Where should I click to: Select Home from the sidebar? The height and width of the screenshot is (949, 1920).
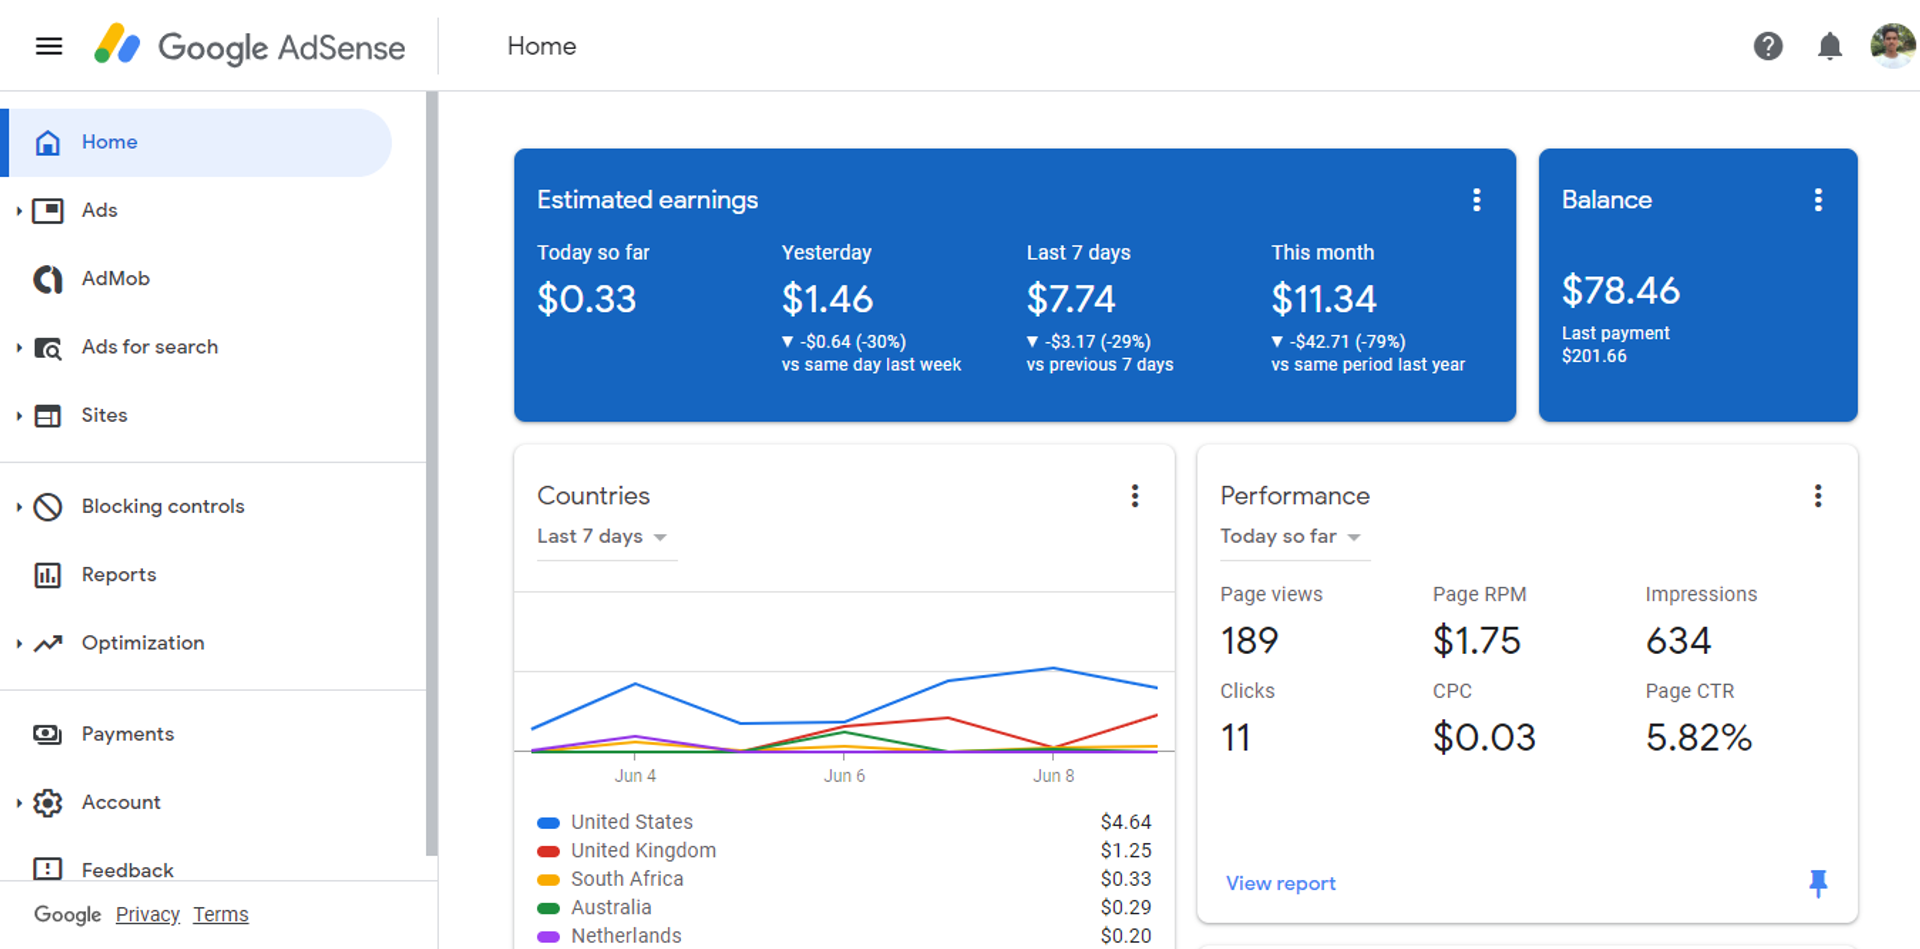[x=109, y=142]
